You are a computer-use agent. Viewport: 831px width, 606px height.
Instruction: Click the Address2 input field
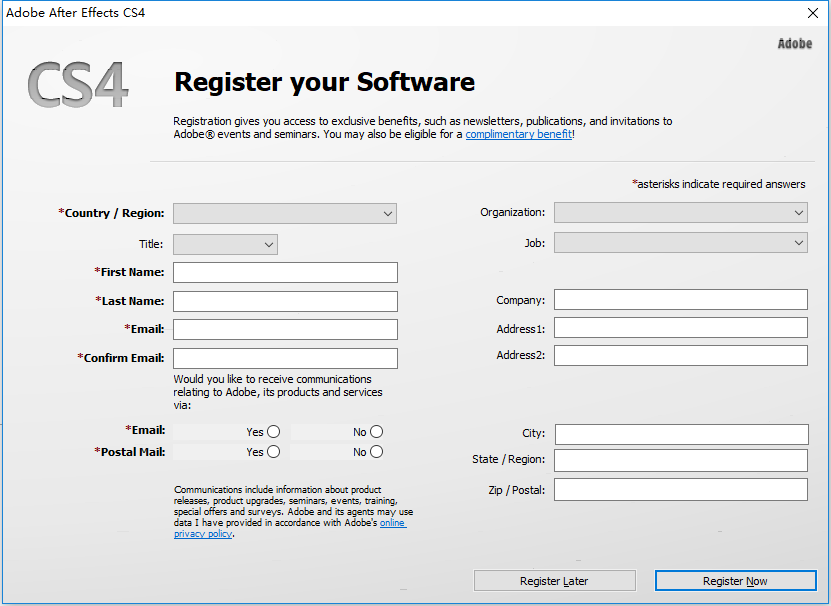pos(680,355)
